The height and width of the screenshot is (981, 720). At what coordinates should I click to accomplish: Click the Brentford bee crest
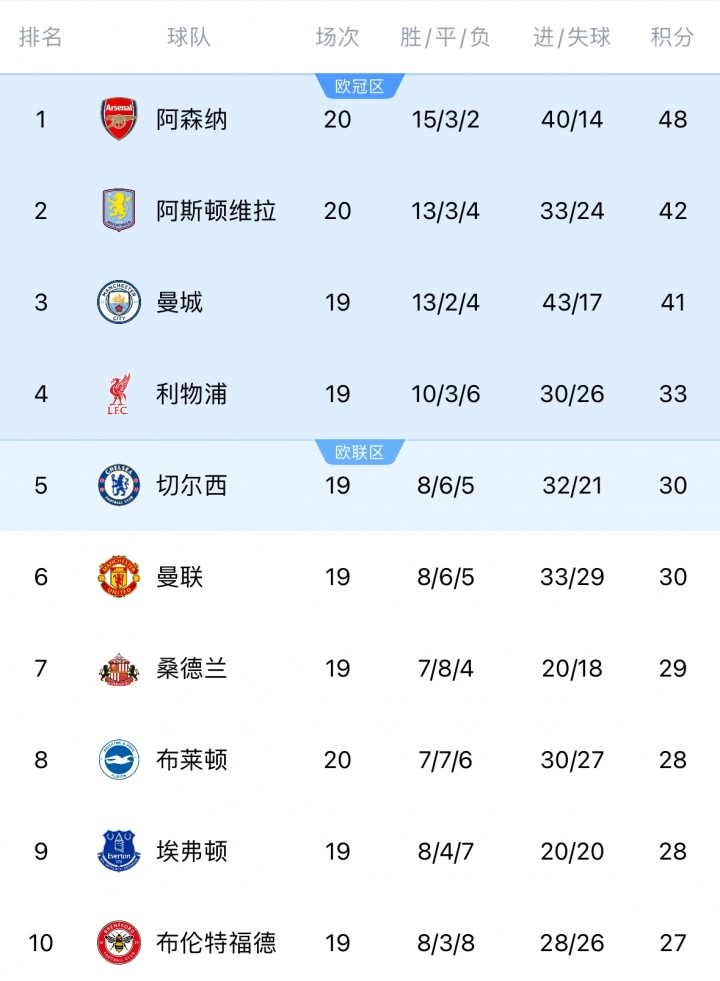[119, 943]
